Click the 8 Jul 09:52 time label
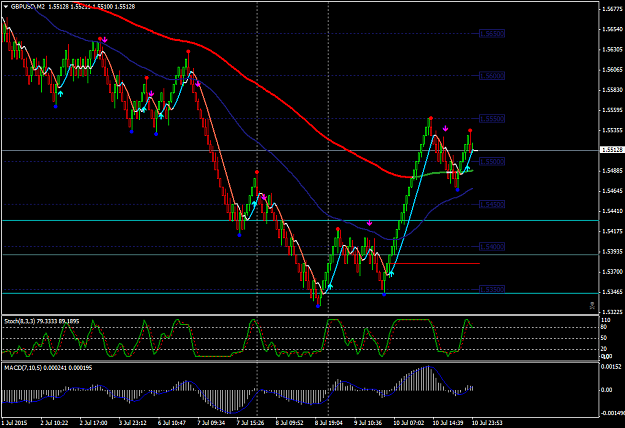 (290, 422)
